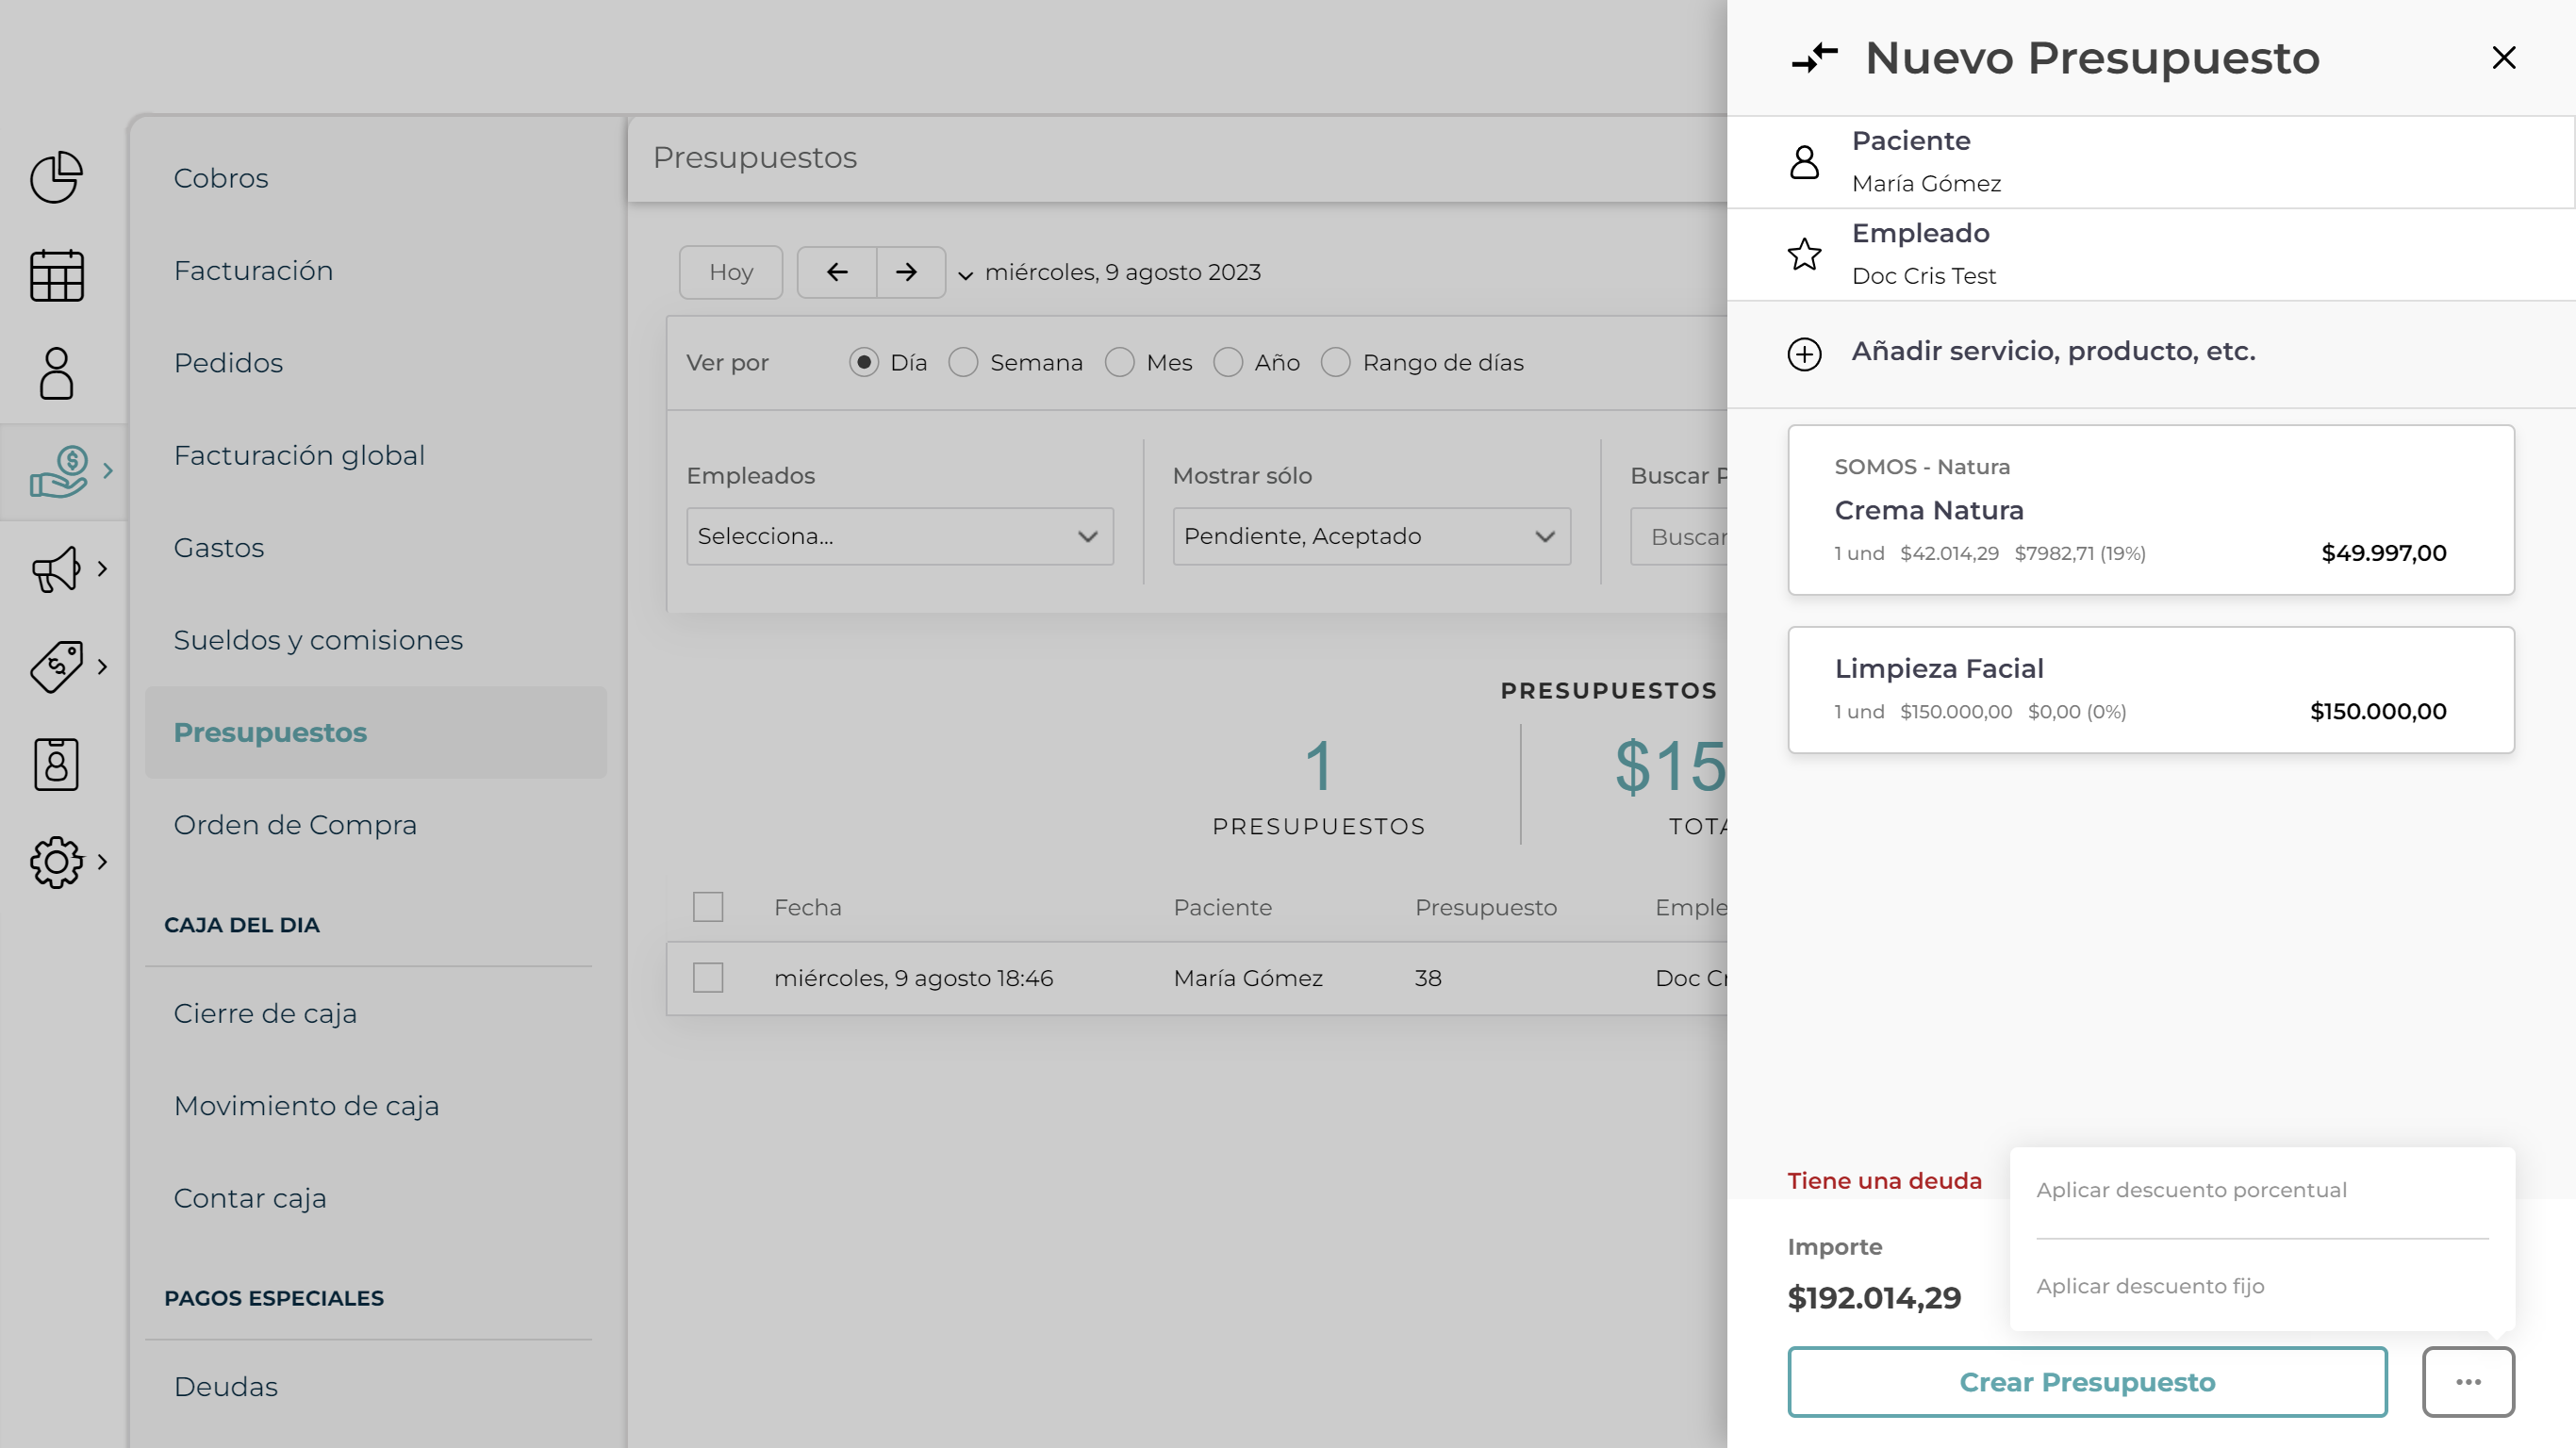Expand the price tag section chevron

102,667
